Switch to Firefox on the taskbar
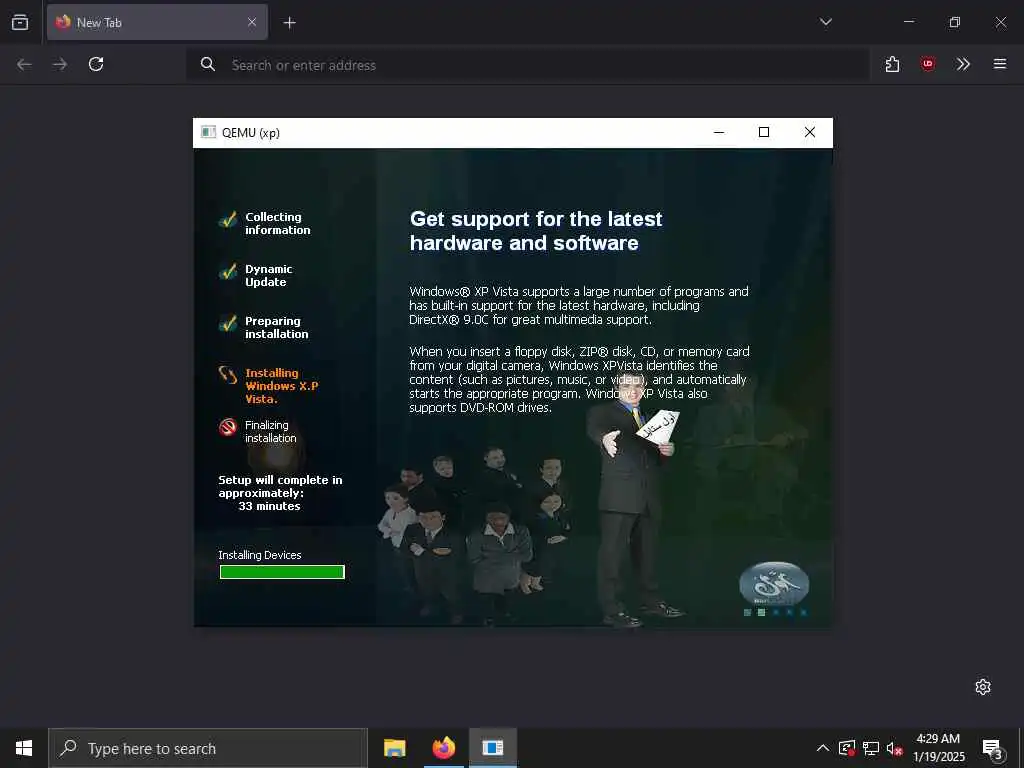The height and width of the screenshot is (768, 1024). click(443, 748)
